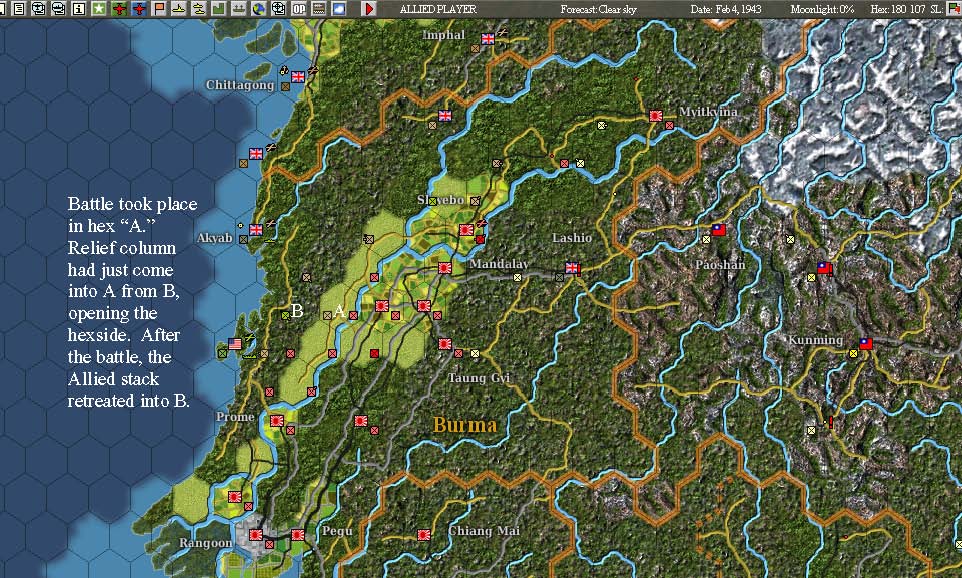The height and width of the screenshot is (578, 962).
Task: Select the Chinese flag at Kunming
Action: coord(866,344)
